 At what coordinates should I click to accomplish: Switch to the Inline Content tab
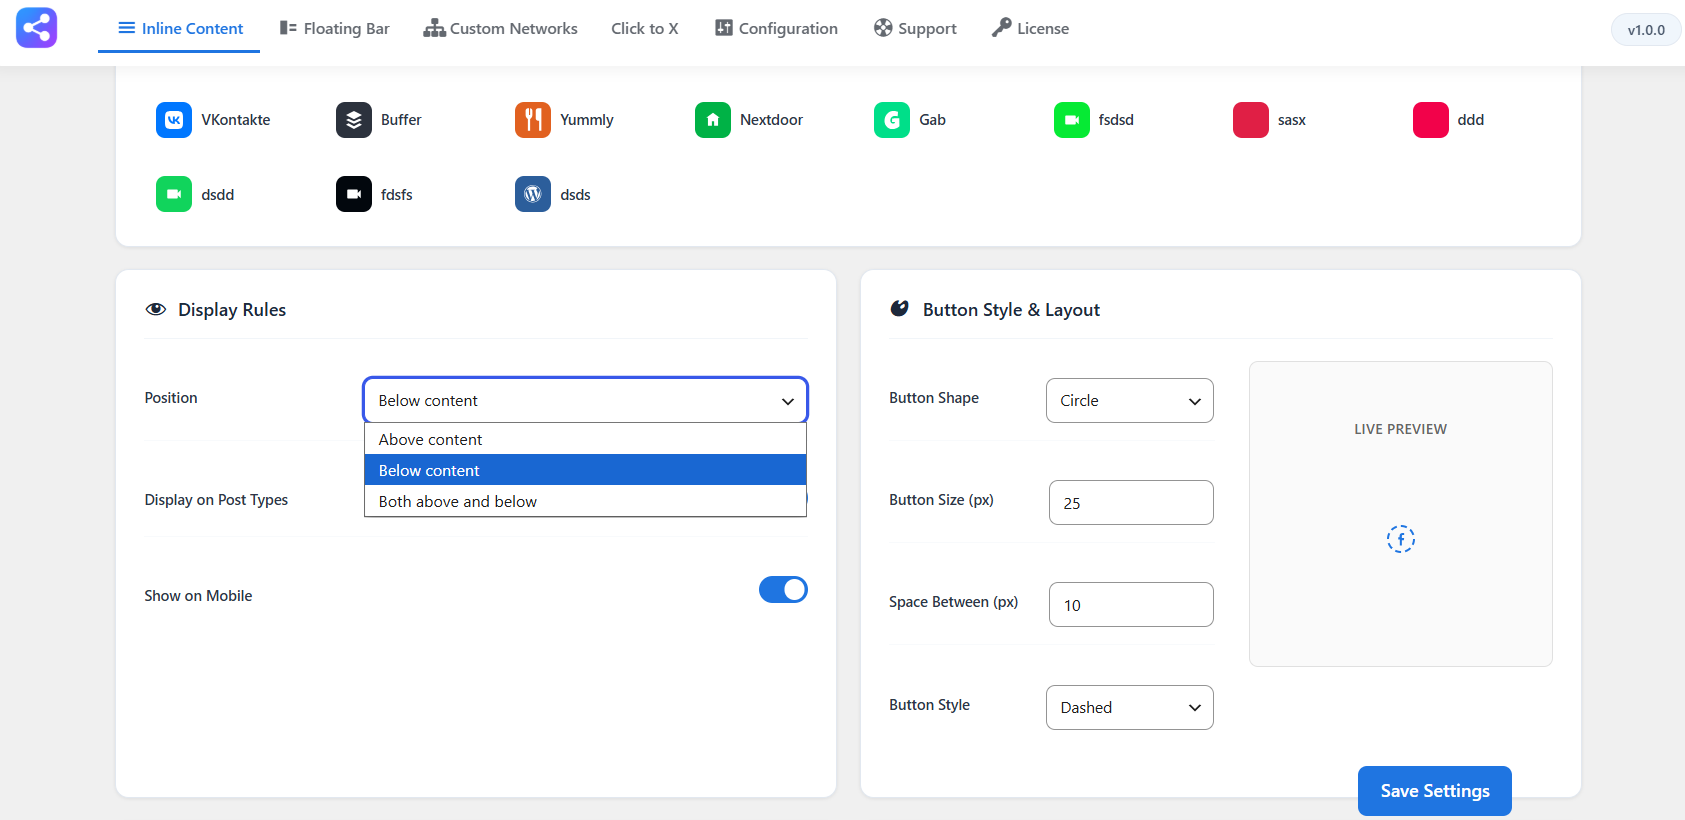(180, 28)
